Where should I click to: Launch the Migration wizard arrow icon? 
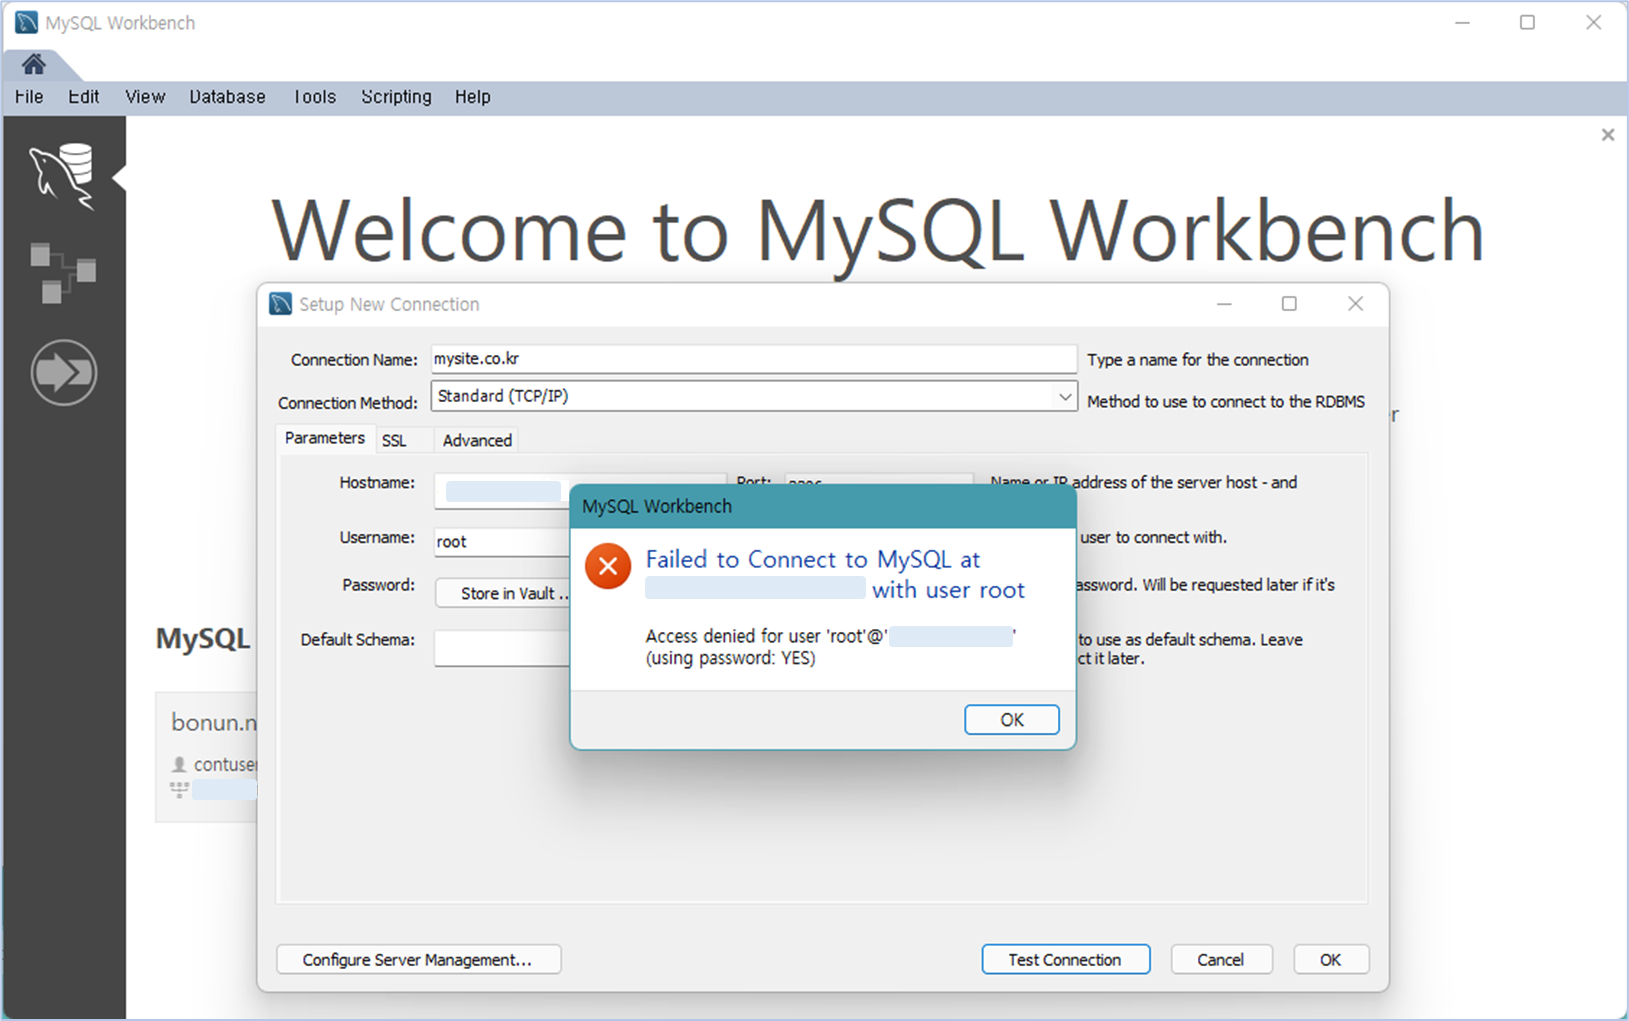point(62,372)
